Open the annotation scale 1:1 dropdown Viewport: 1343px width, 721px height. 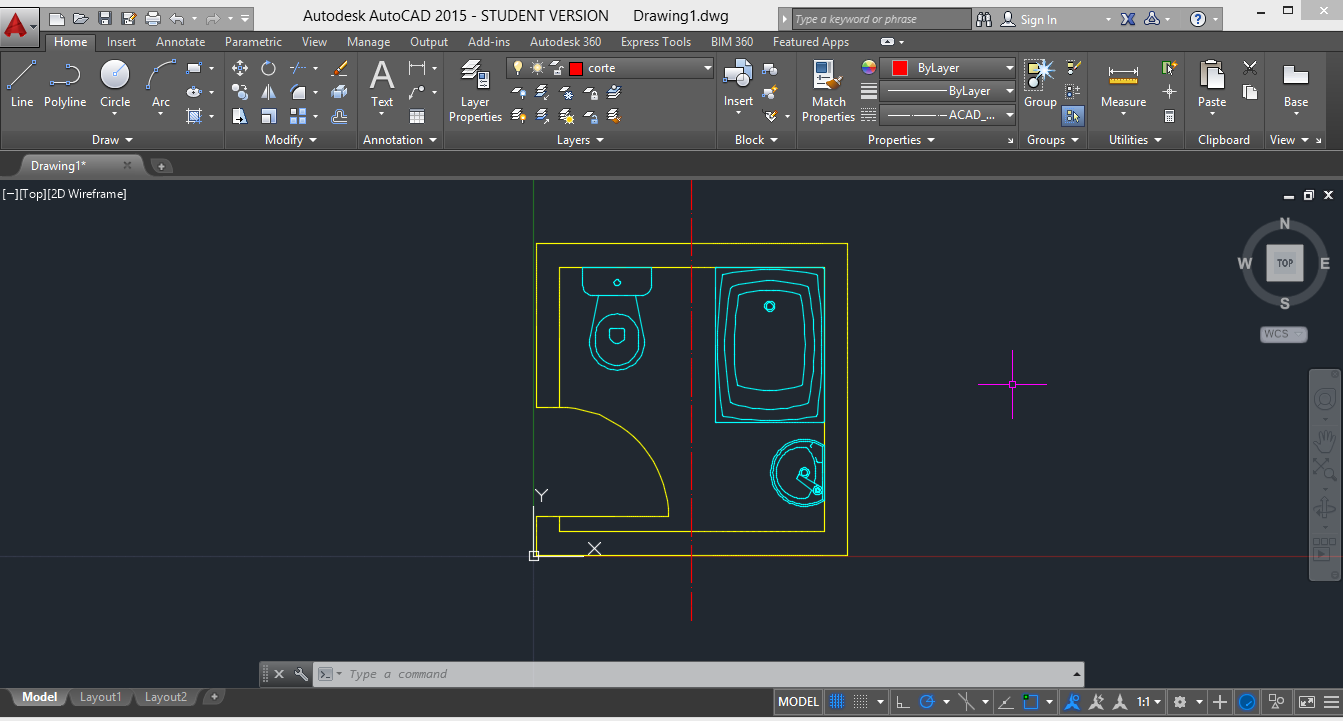point(1148,702)
